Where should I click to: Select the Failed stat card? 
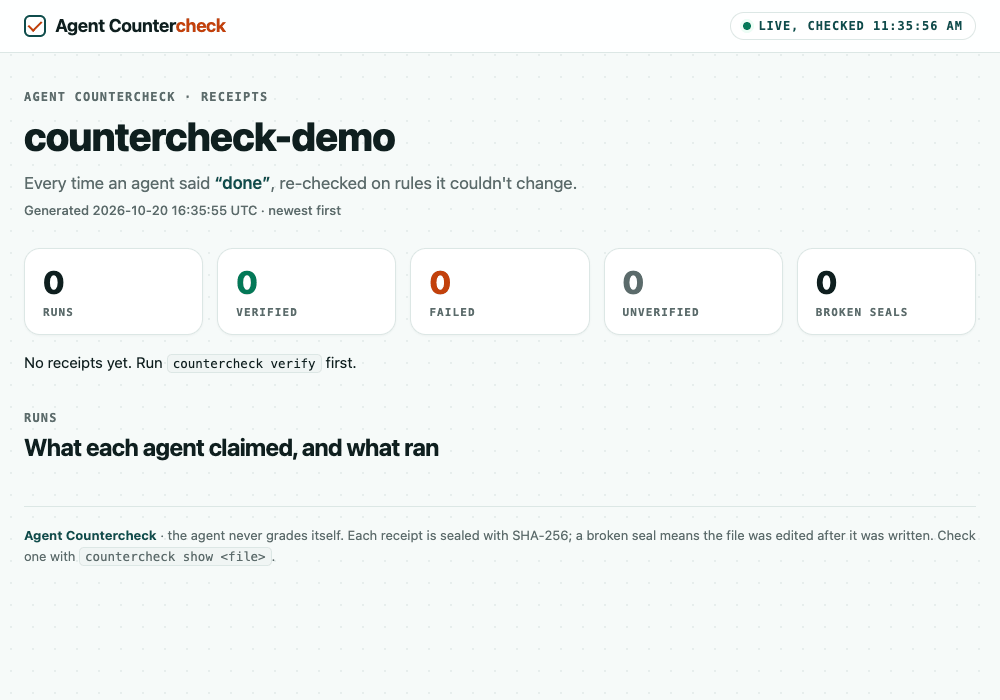(500, 291)
